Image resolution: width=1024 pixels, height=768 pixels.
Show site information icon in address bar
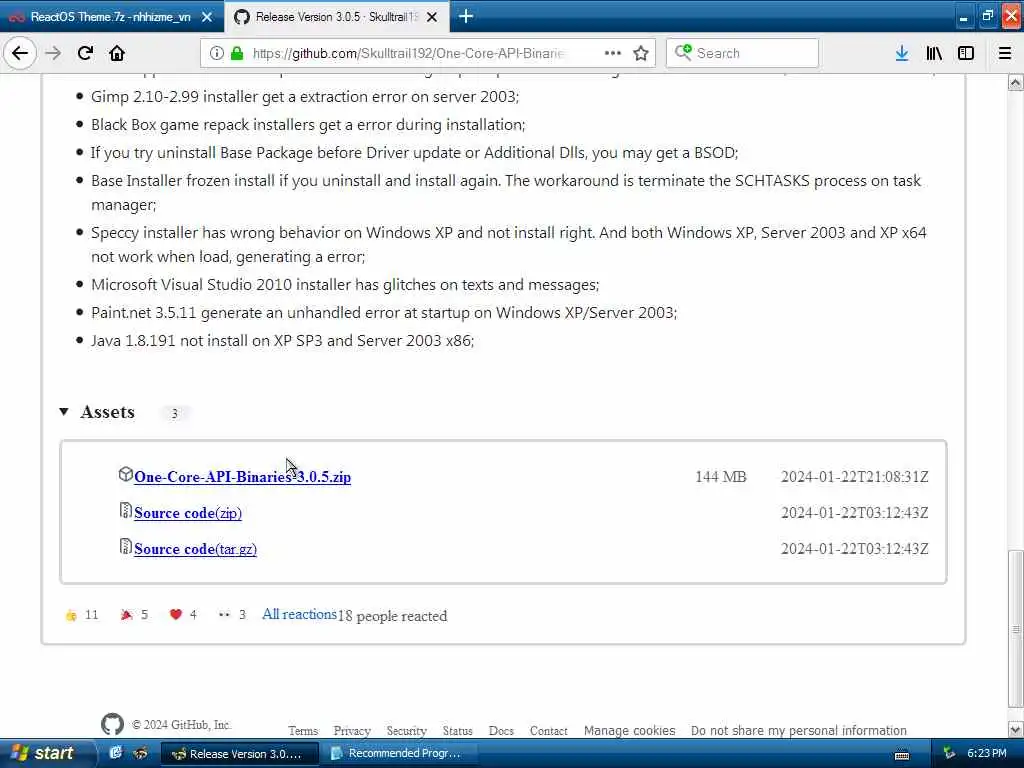216,53
